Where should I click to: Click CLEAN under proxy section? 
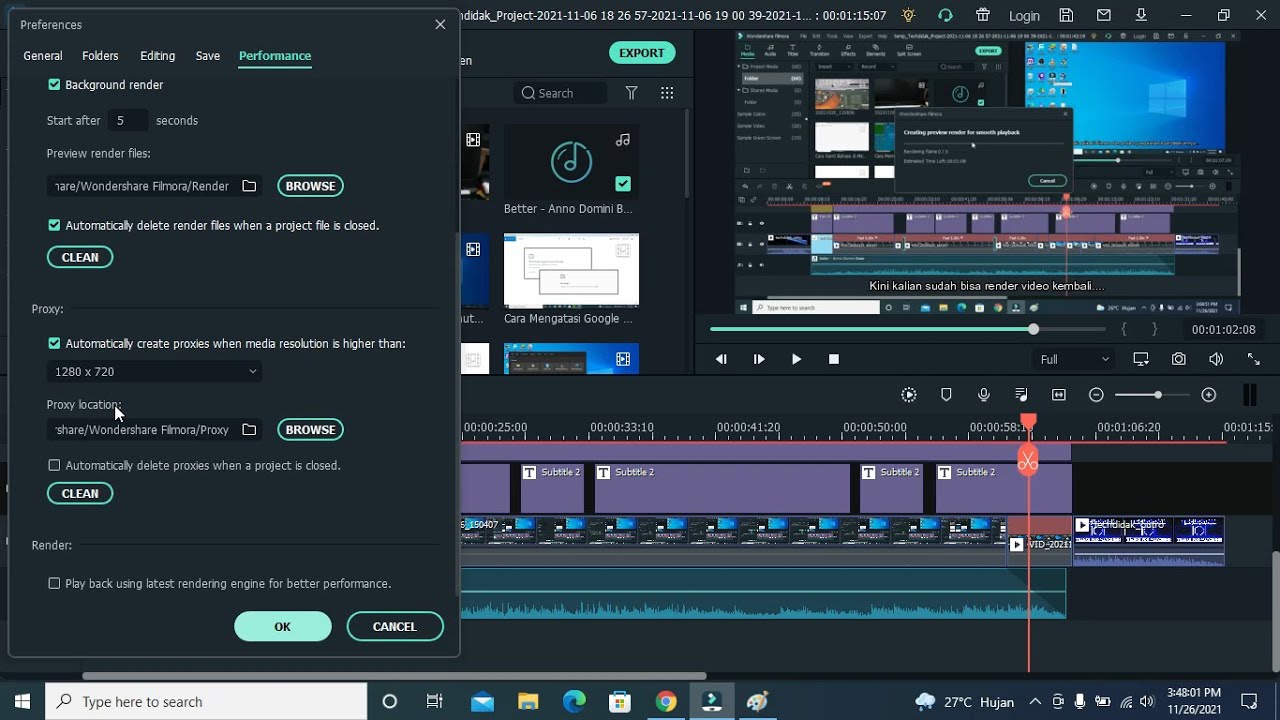tap(80, 493)
